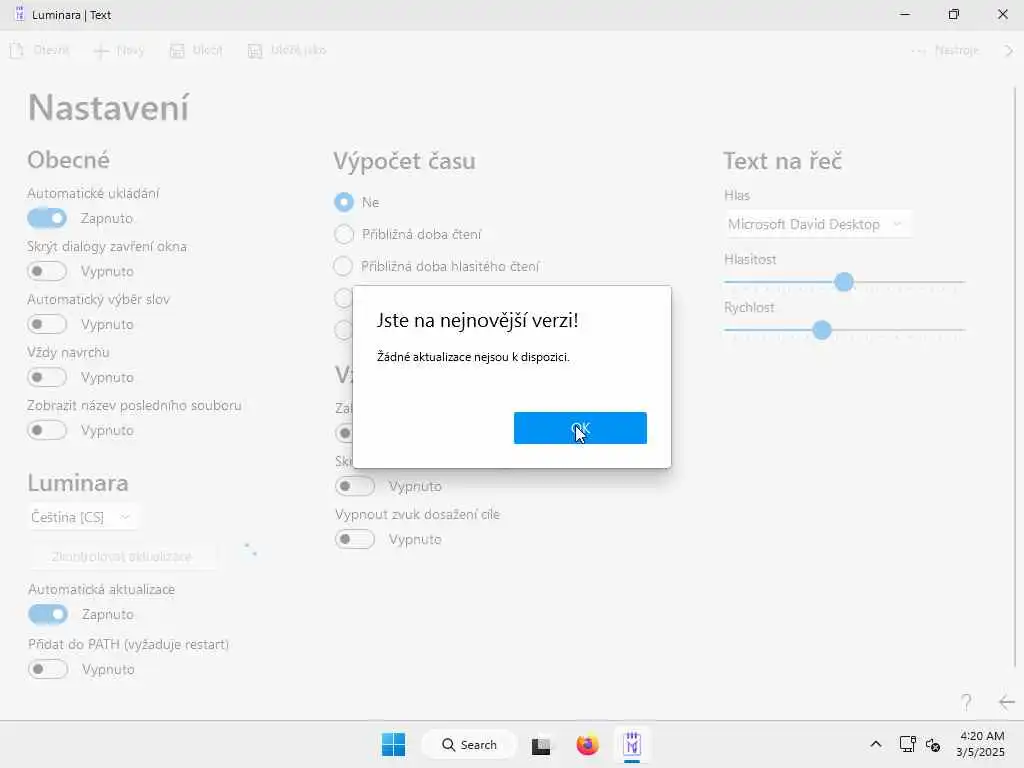Select the Ne radio option

(344, 202)
